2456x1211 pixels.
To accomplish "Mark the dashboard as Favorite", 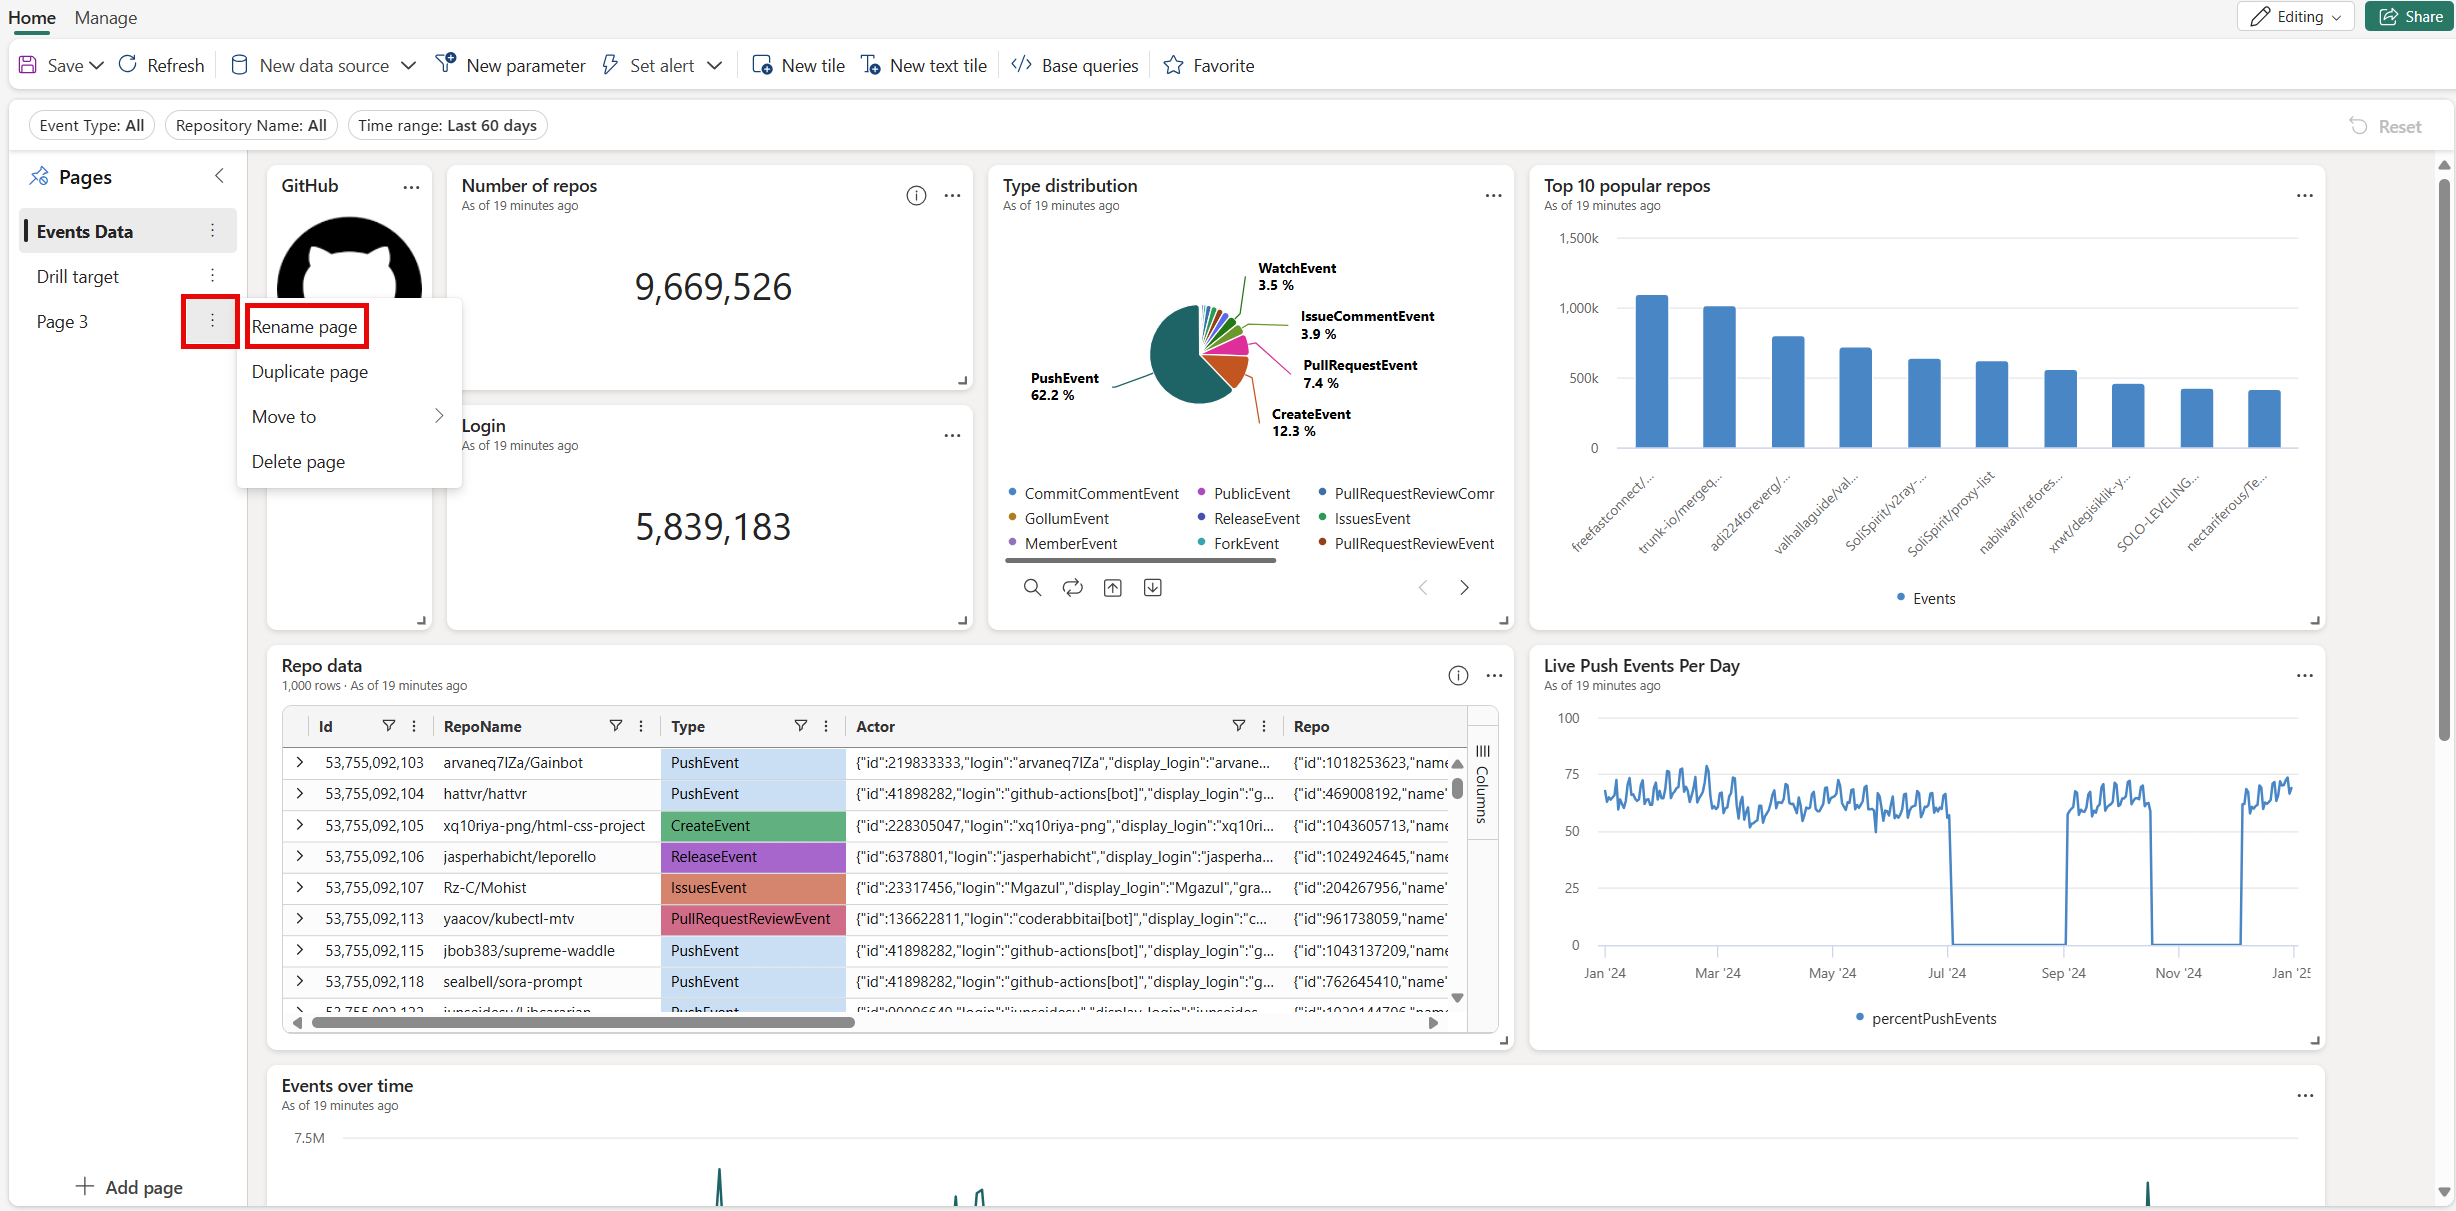I will [1208, 65].
